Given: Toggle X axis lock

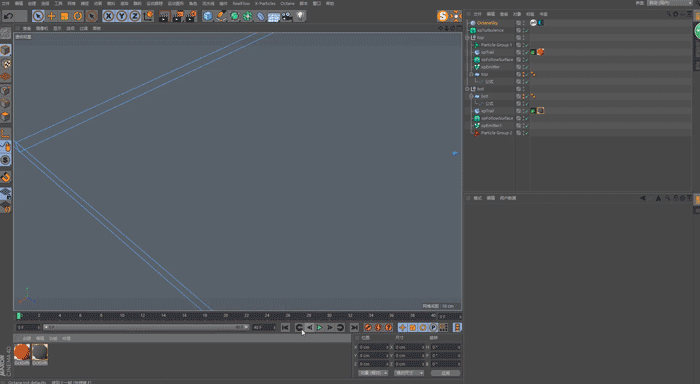Looking at the screenshot, I should pyautogui.click(x=108, y=17).
